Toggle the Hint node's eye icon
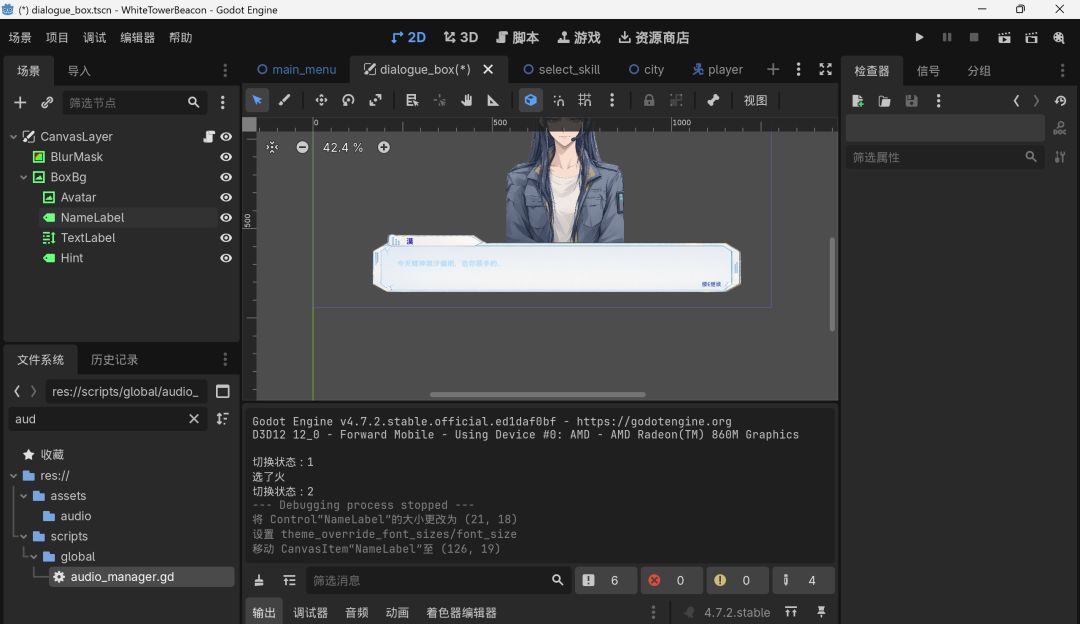This screenshot has width=1080, height=624. 226,258
